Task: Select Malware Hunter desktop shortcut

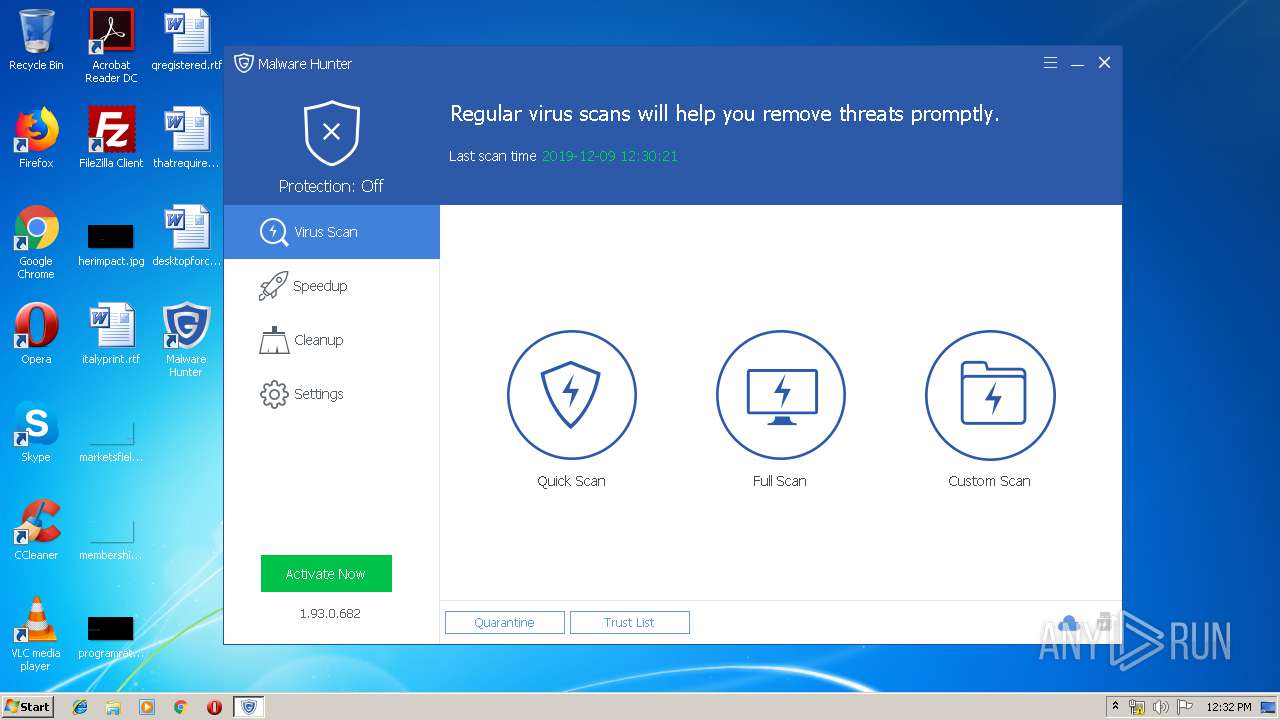Action: (186, 340)
